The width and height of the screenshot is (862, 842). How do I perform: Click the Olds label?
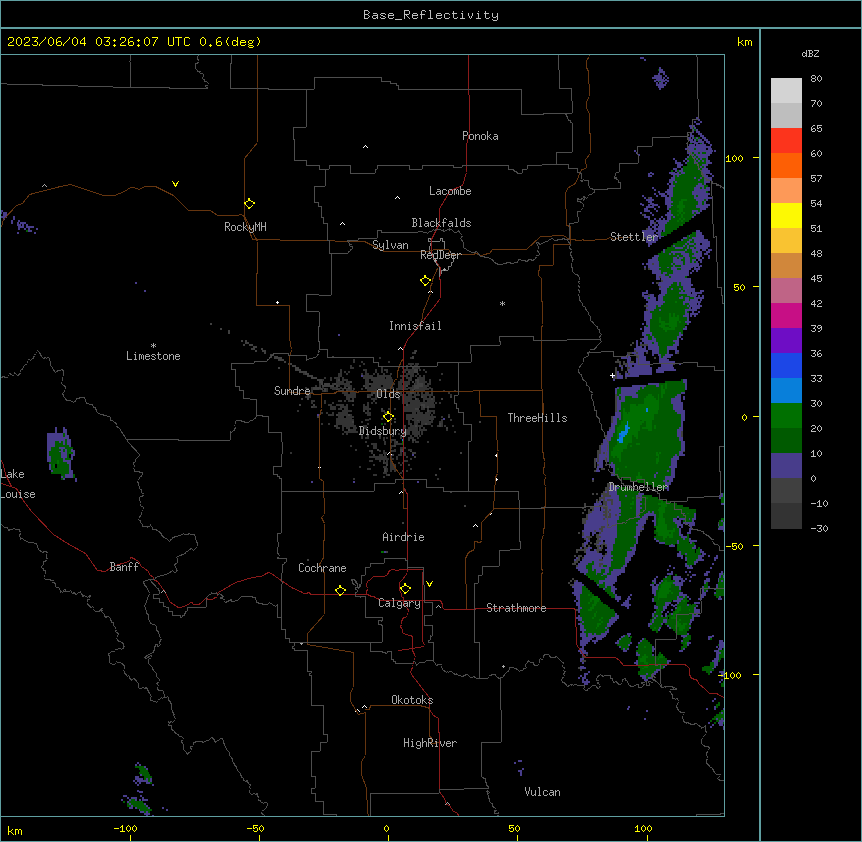[x=388, y=394]
